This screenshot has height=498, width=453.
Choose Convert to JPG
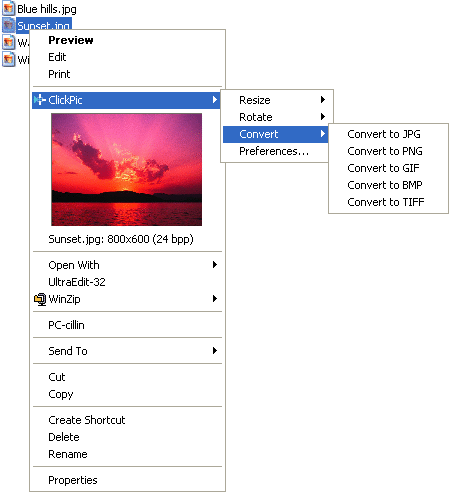click(x=388, y=134)
